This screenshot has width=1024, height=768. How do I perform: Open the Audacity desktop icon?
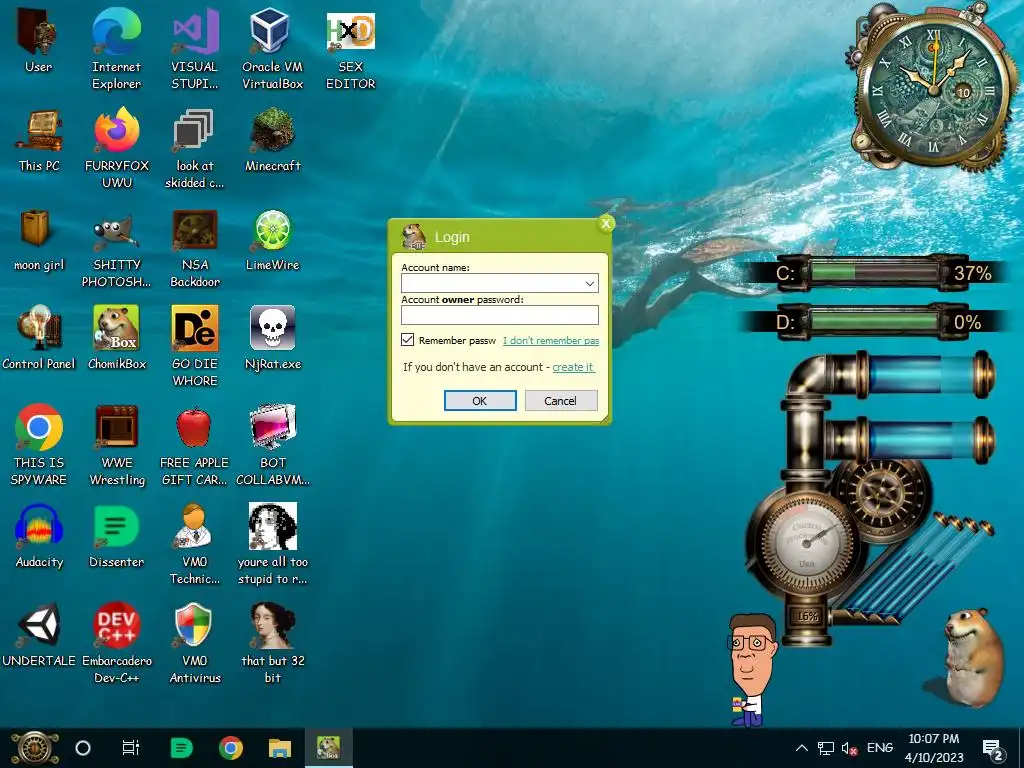pos(39,536)
